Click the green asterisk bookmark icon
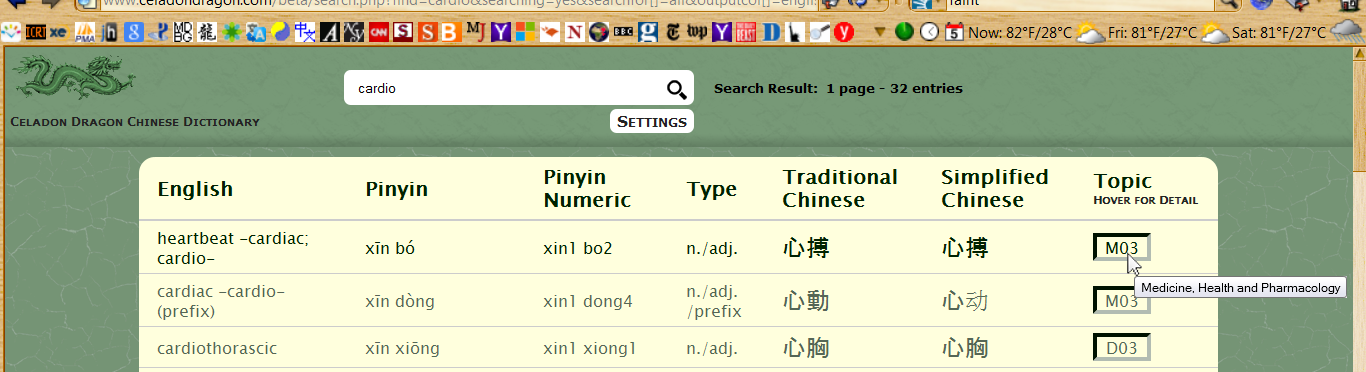This screenshot has height=372, width=1366. (x=232, y=32)
